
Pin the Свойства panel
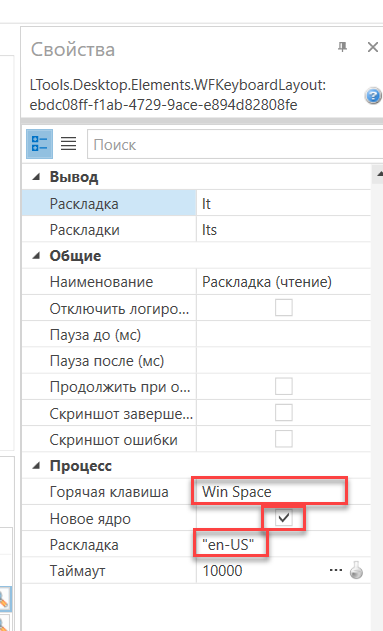(342, 47)
